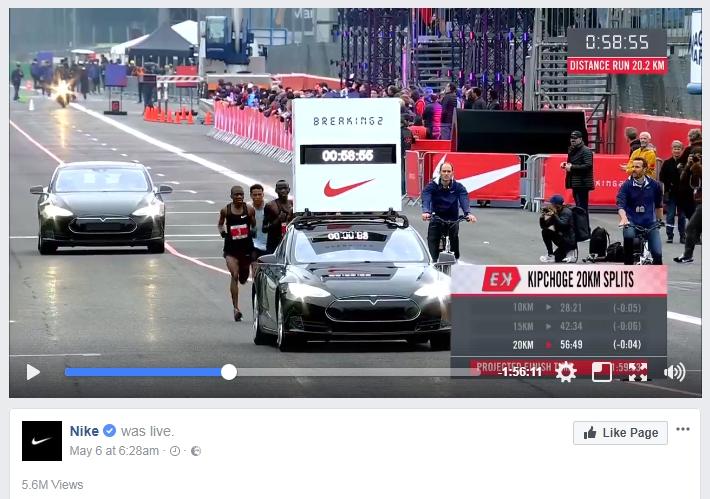The height and width of the screenshot is (499, 710).
Task: Play the Nike live video
Action: click(33, 372)
